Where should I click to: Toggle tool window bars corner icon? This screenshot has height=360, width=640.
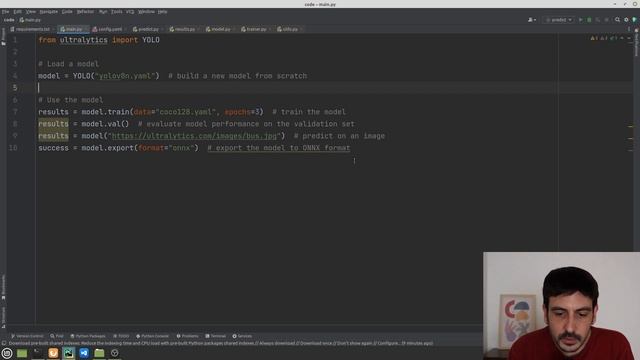(4, 343)
